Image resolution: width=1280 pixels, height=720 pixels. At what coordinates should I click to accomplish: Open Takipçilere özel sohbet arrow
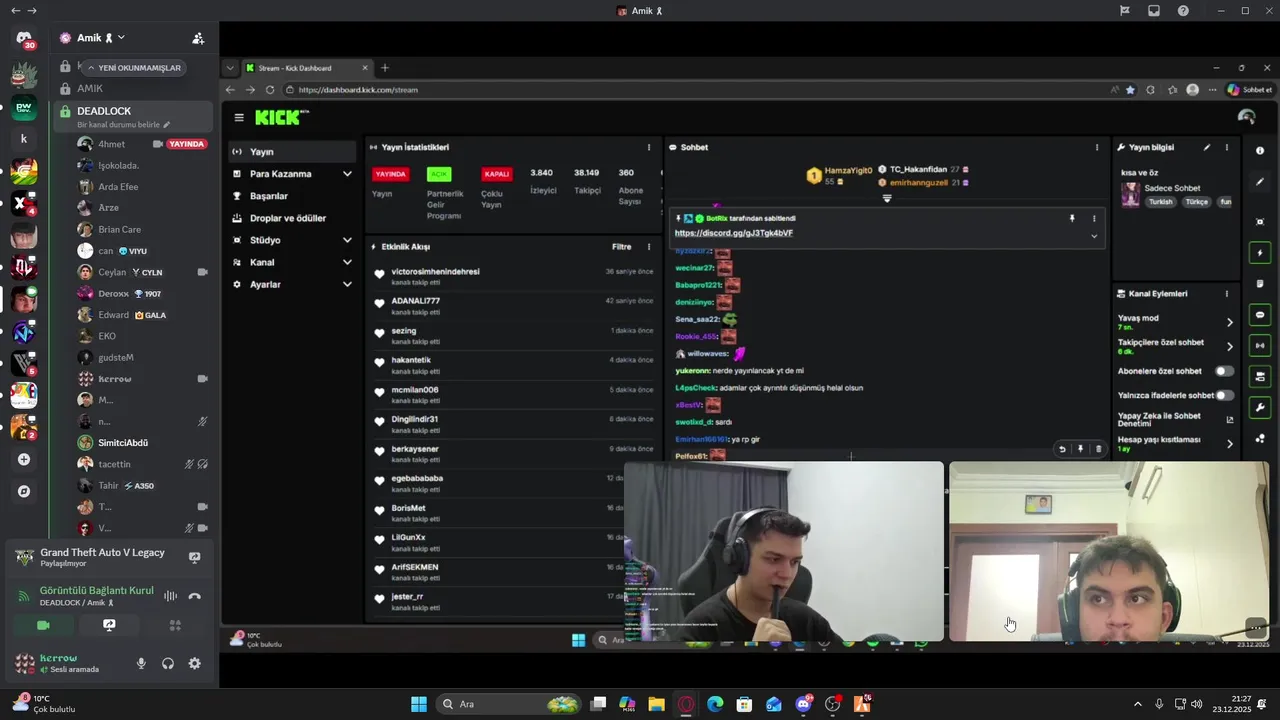pyautogui.click(x=1230, y=346)
